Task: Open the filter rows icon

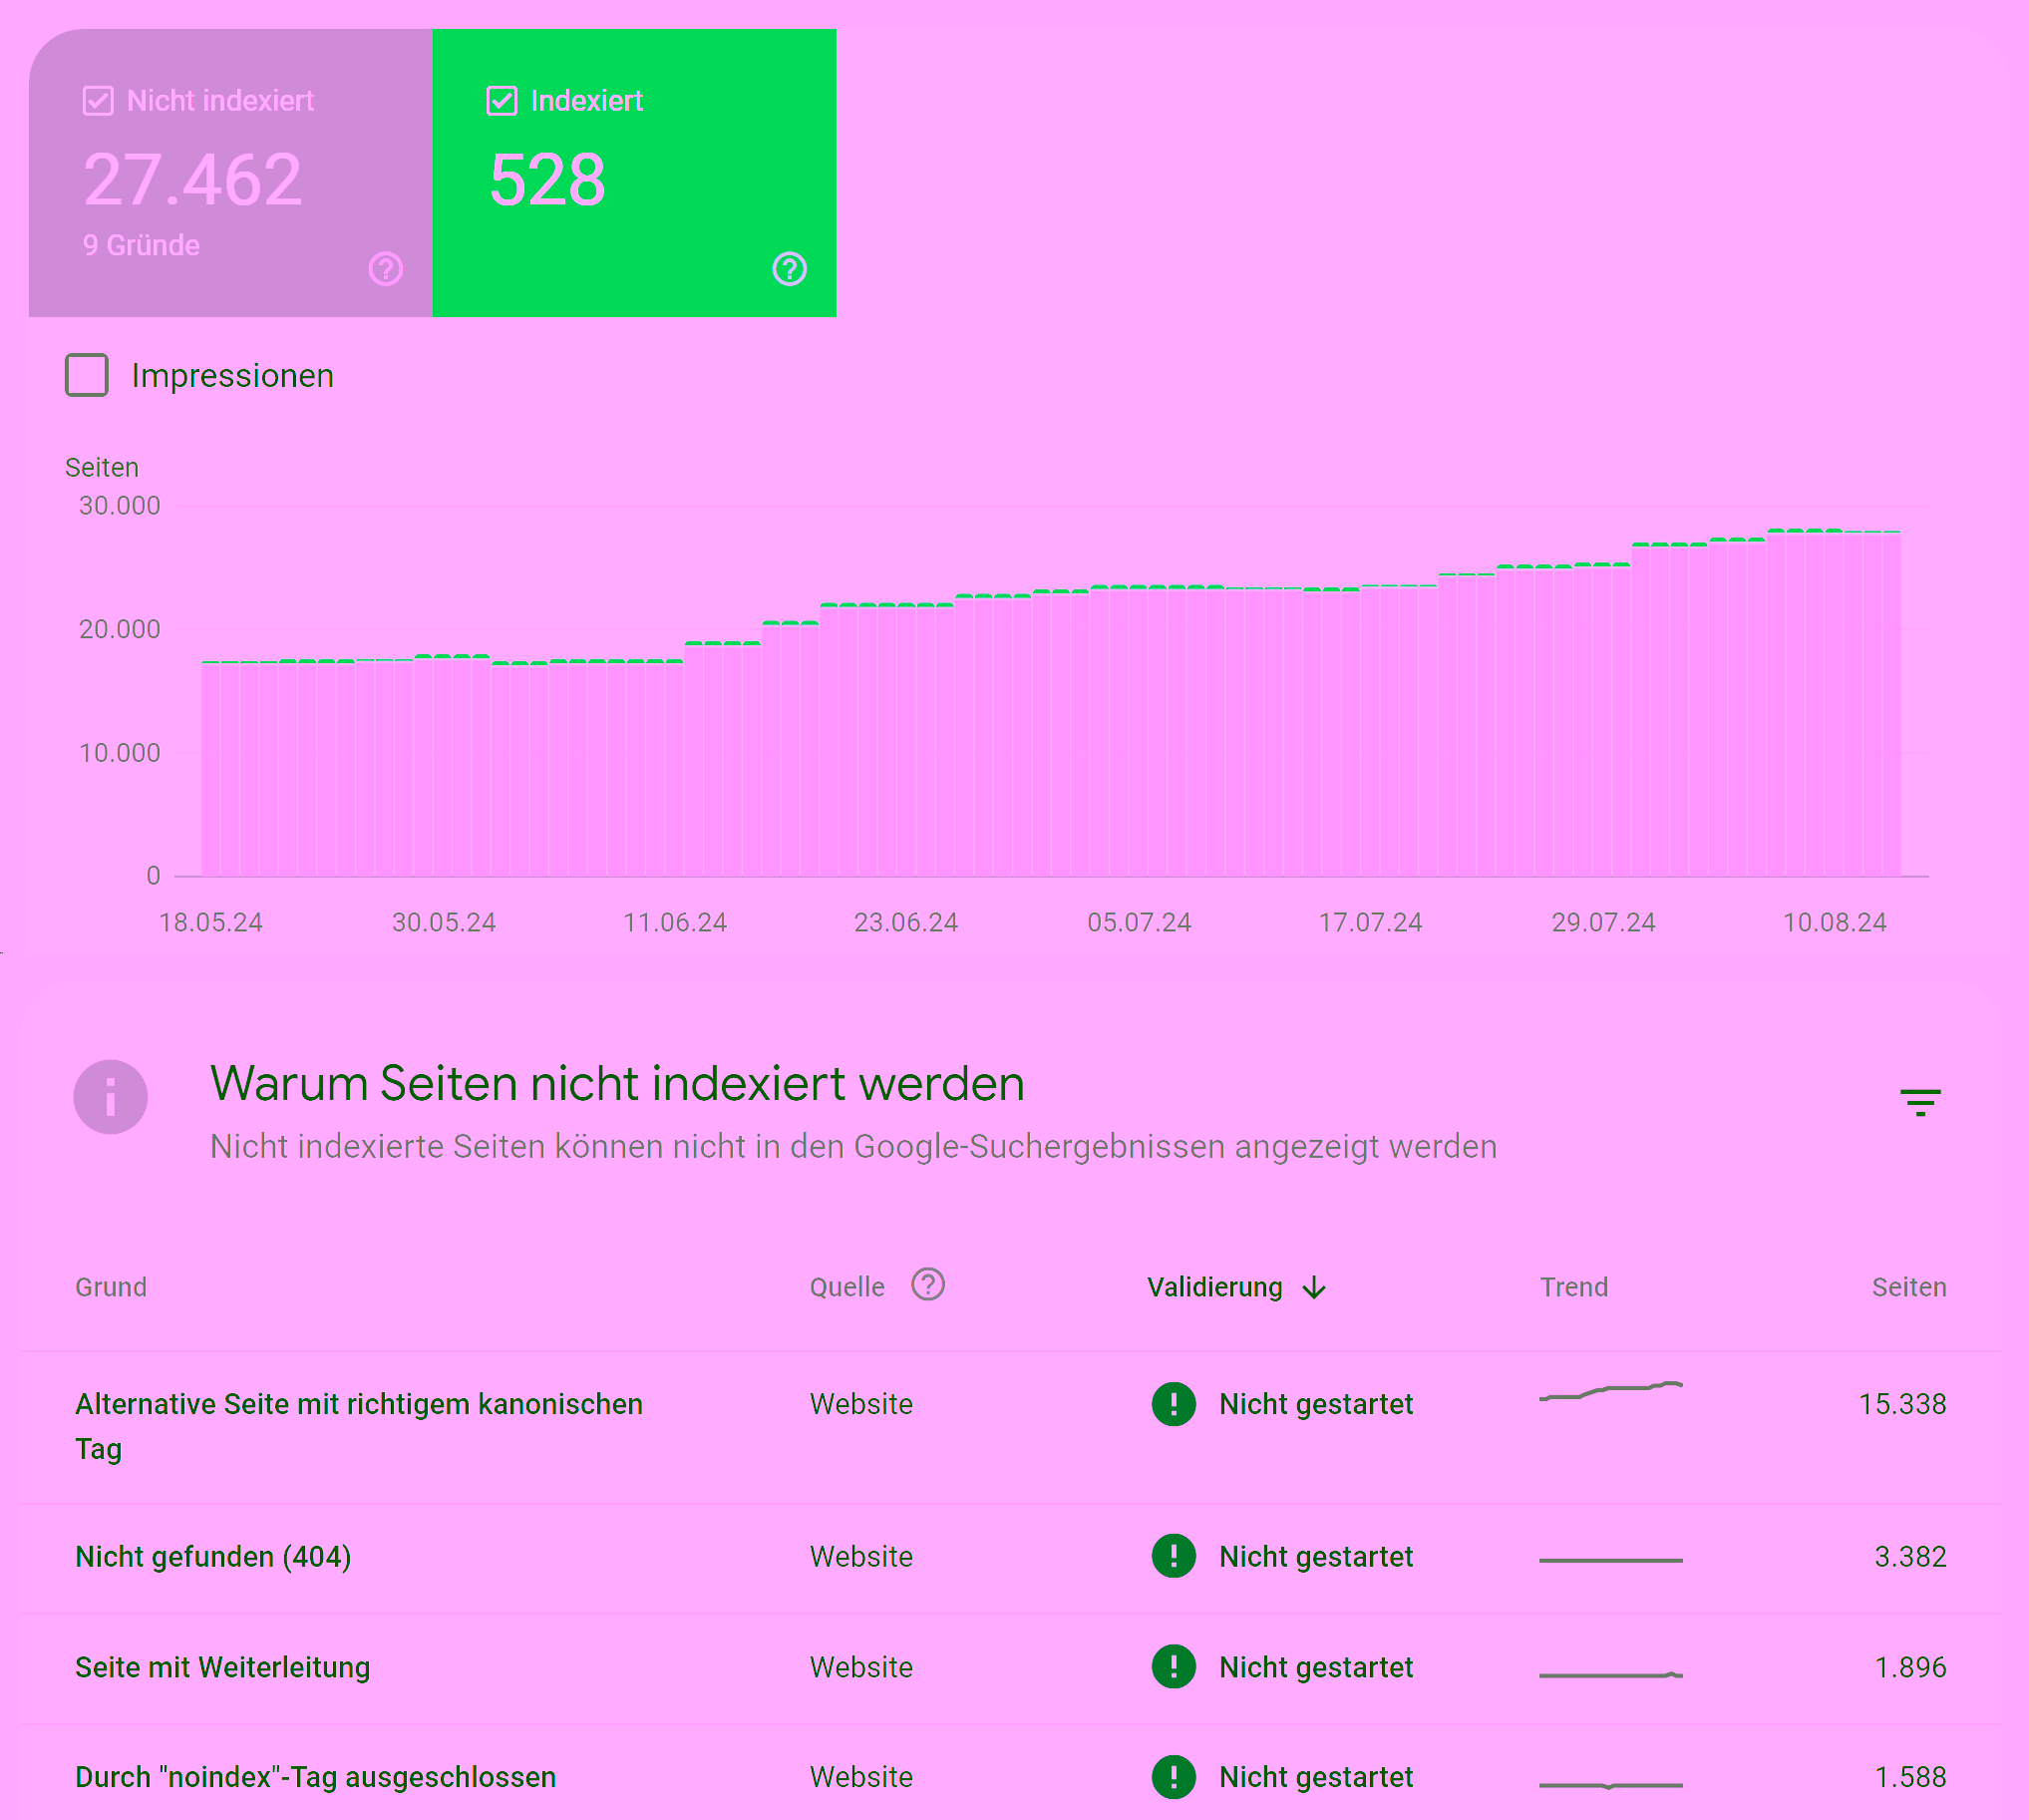Action: pyautogui.click(x=1919, y=1102)
